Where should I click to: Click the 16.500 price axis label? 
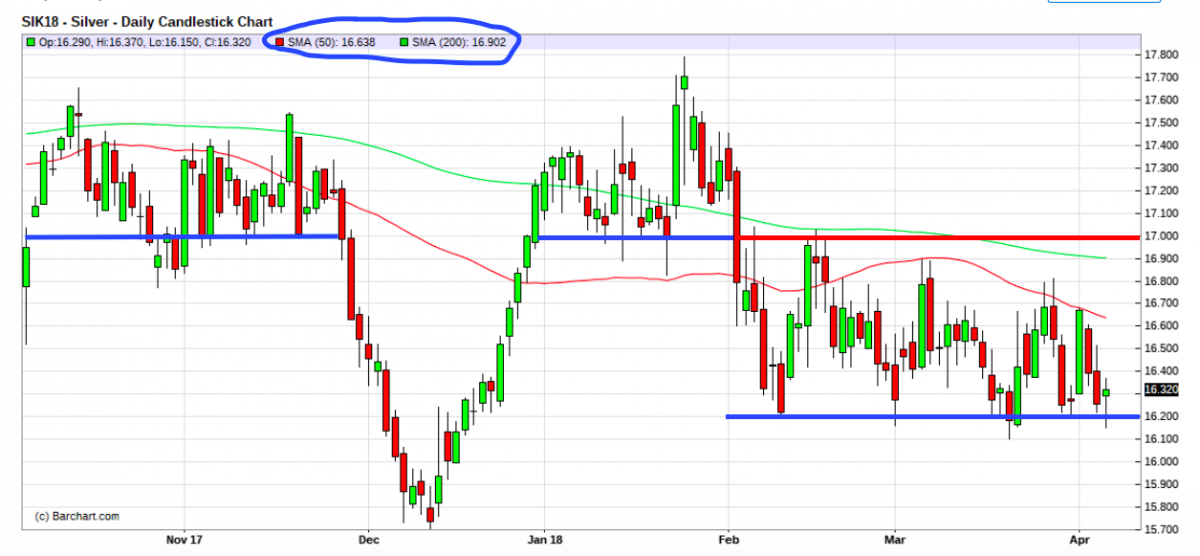coord(1160,348)
